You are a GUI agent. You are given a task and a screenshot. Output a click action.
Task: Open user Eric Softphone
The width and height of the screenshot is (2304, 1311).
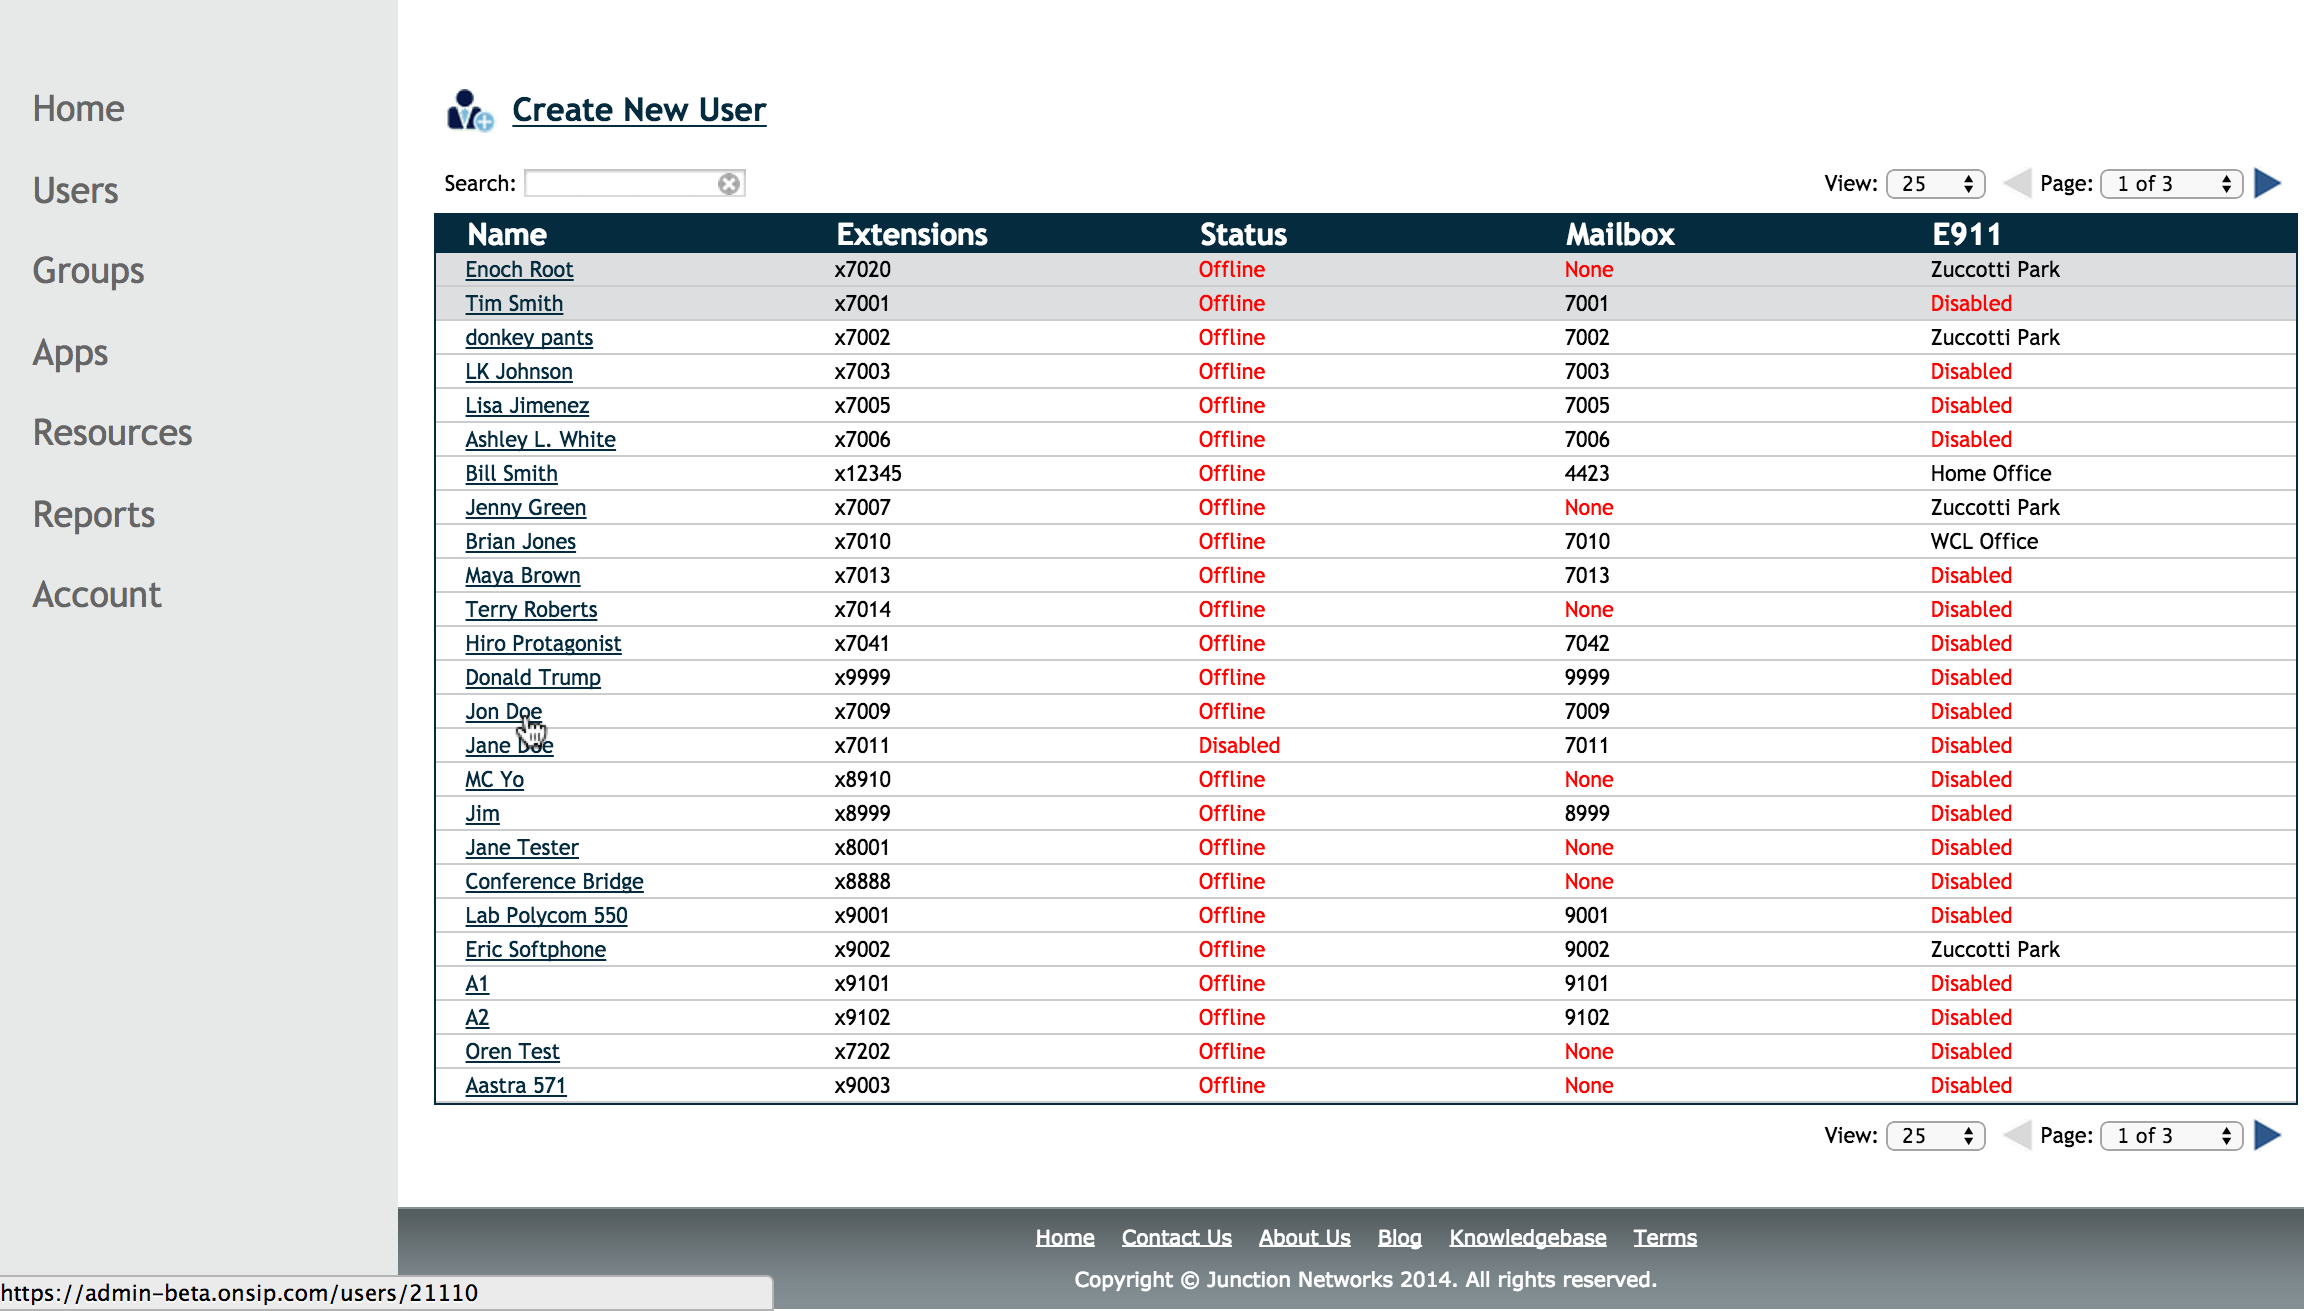(x=535, y=950)
